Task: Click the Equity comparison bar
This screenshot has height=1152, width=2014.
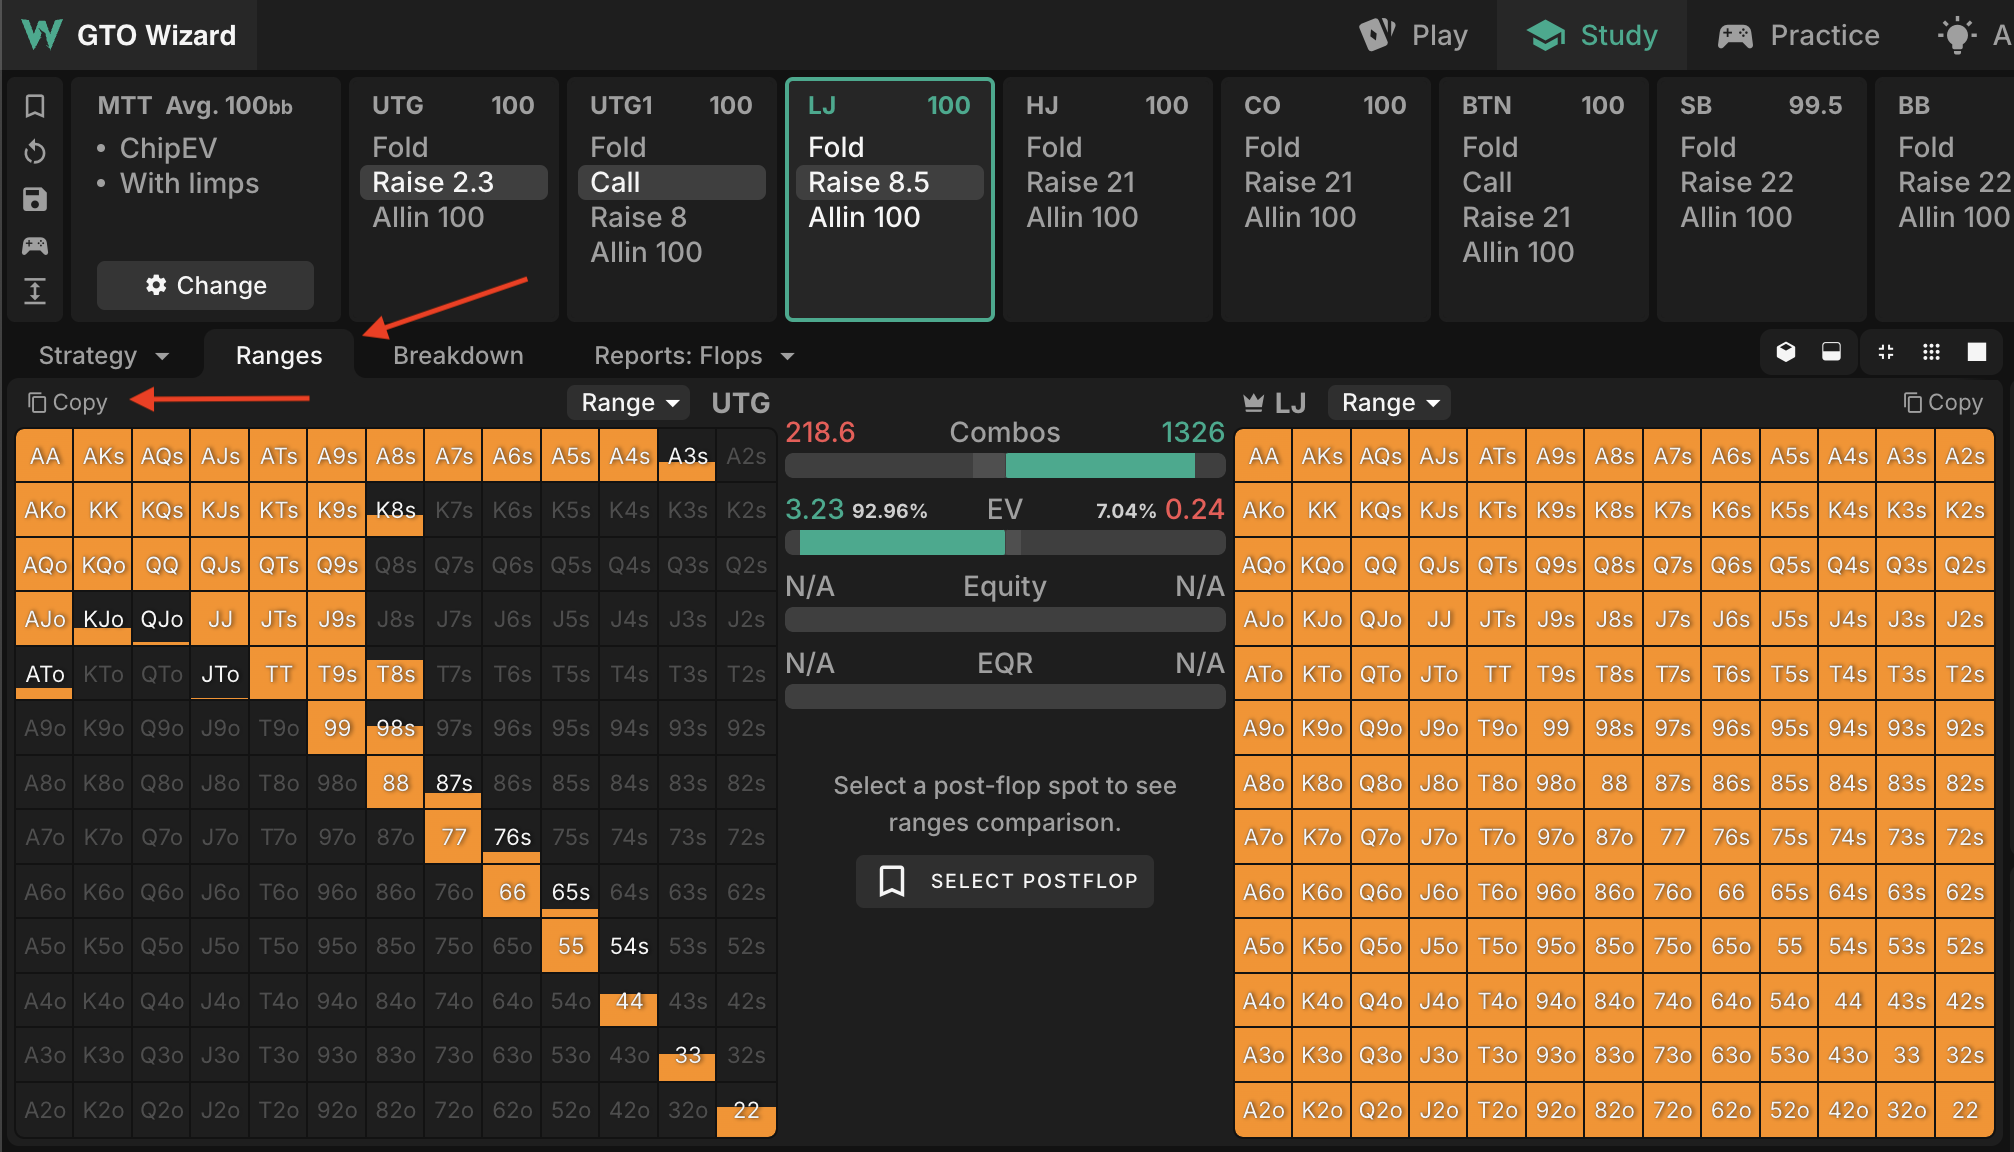Action: tap(1005, 620)
